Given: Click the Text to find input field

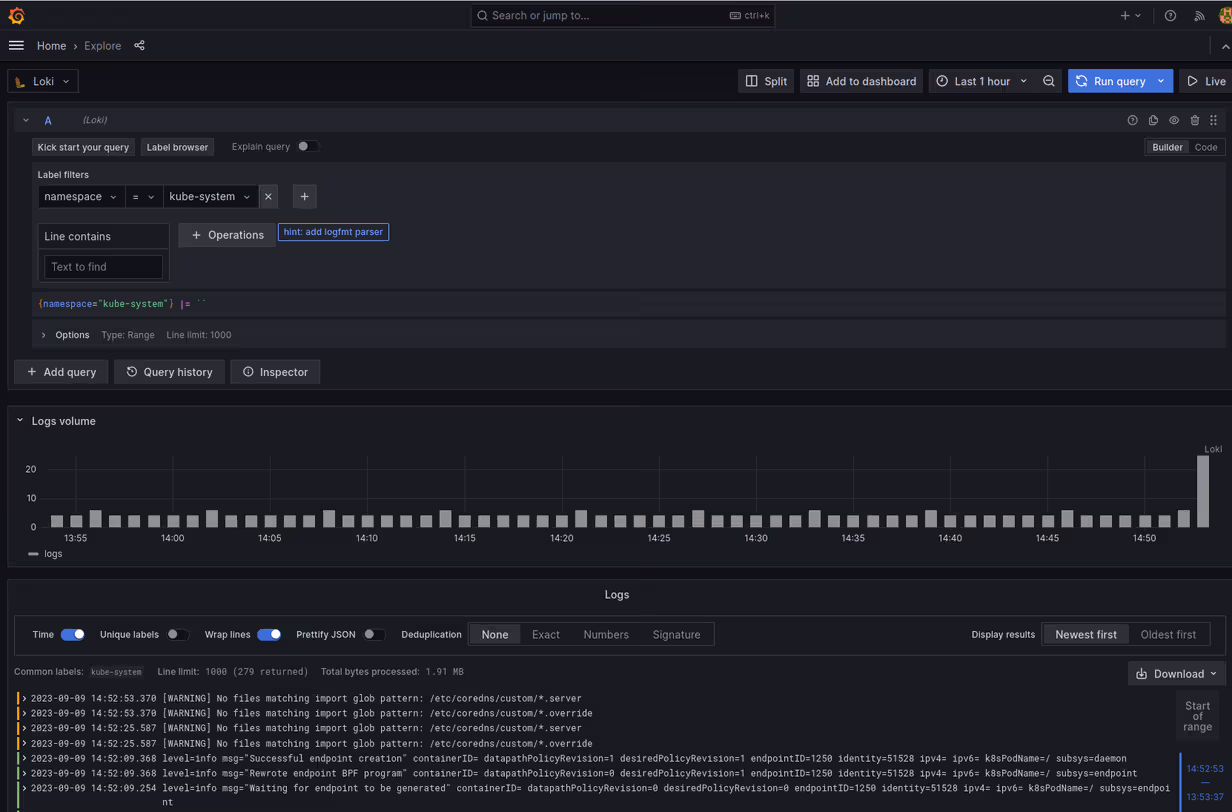Looking at the screenshot, I should point(103,267).
